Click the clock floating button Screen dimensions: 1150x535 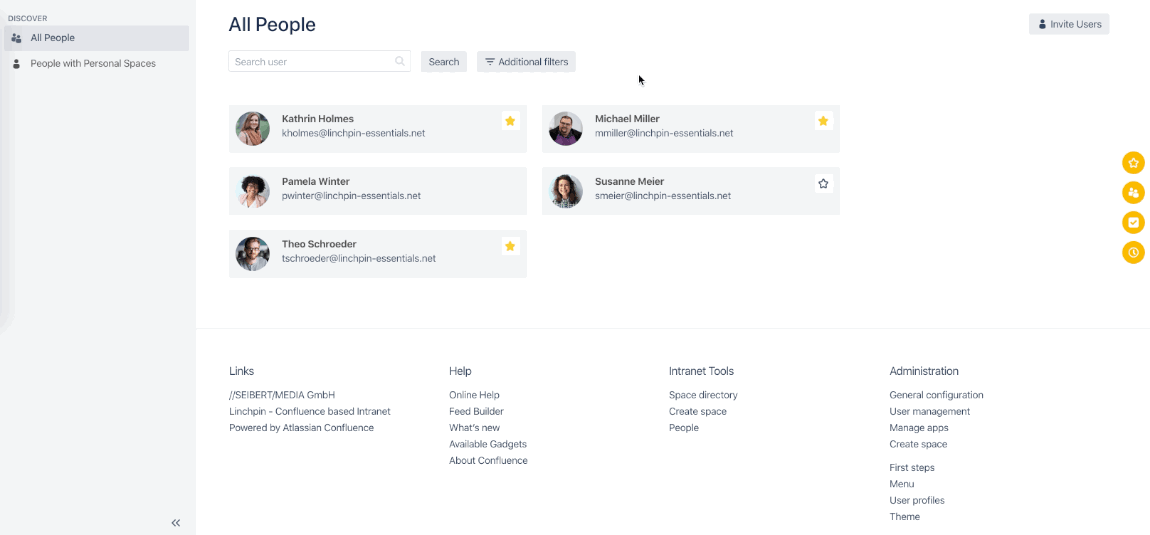tap(1133, 252)
